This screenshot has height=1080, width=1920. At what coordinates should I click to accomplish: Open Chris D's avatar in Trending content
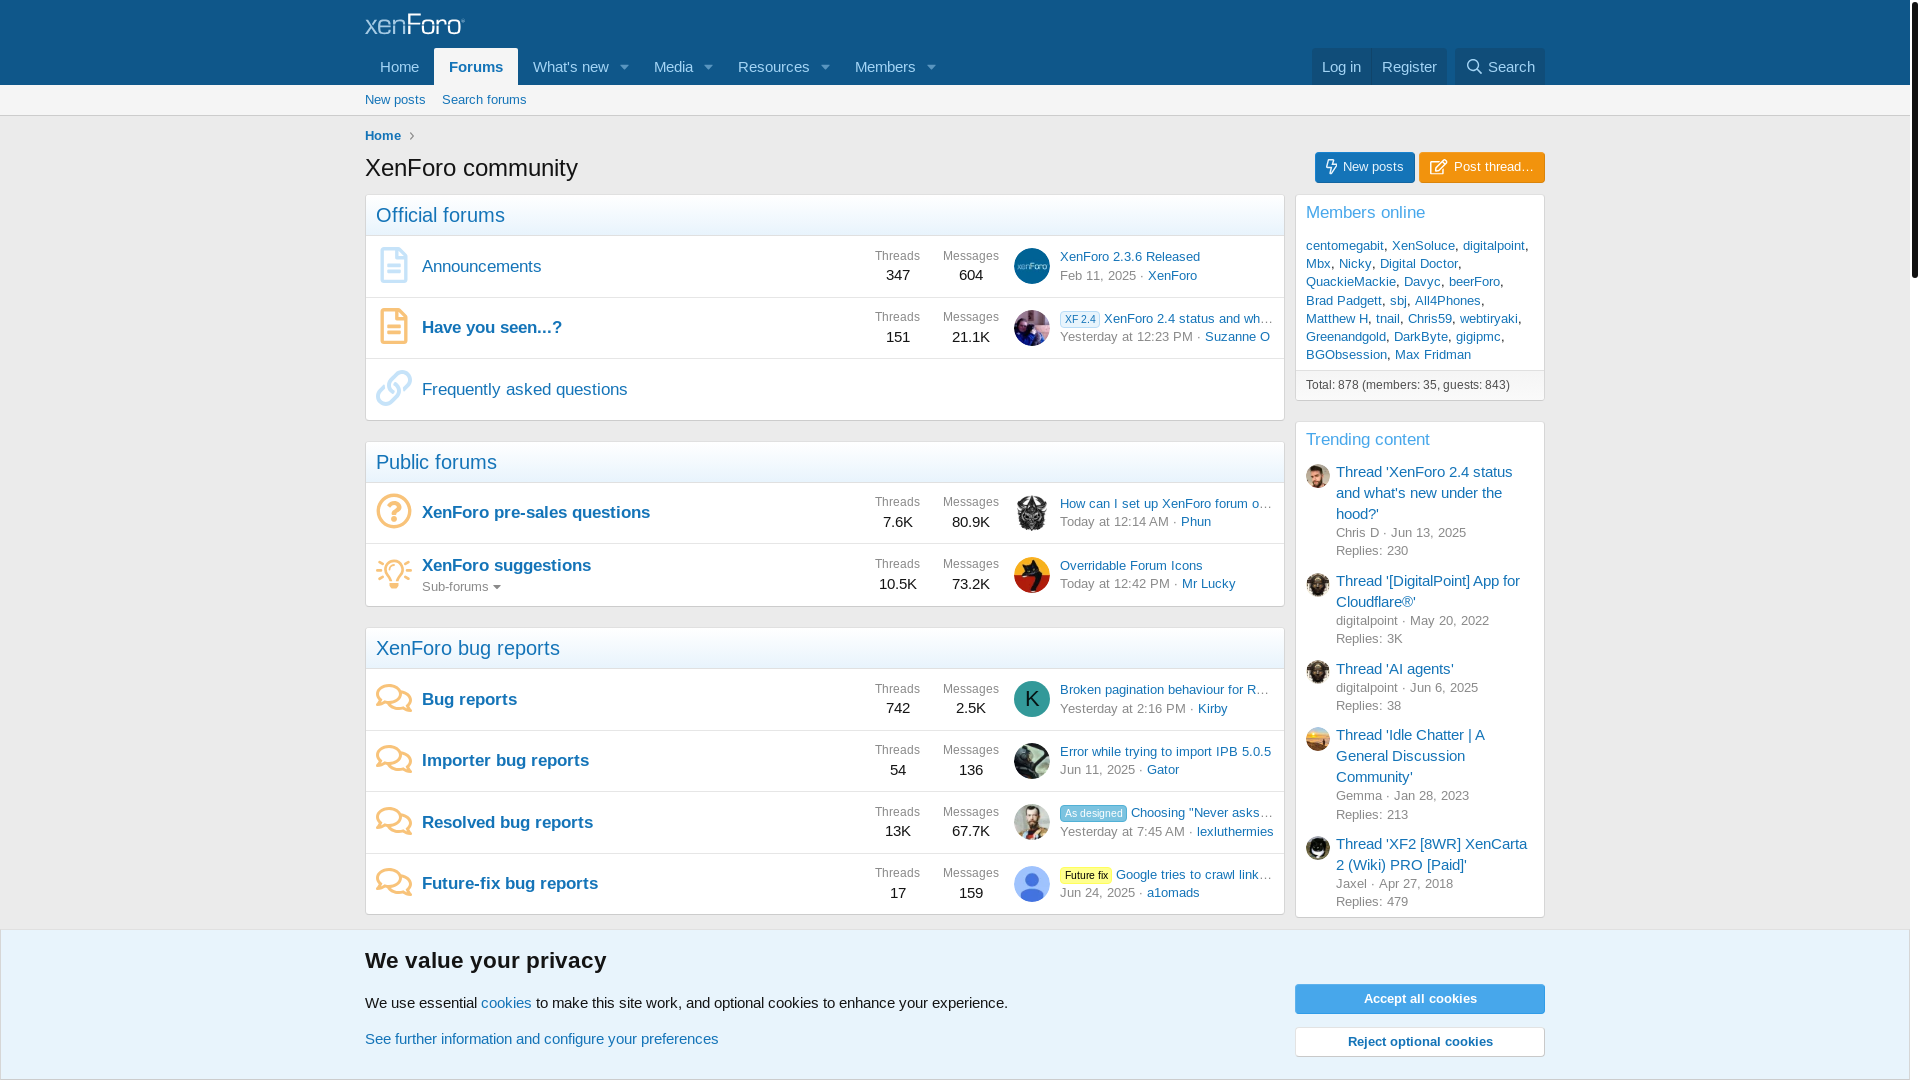point(1318,476)
